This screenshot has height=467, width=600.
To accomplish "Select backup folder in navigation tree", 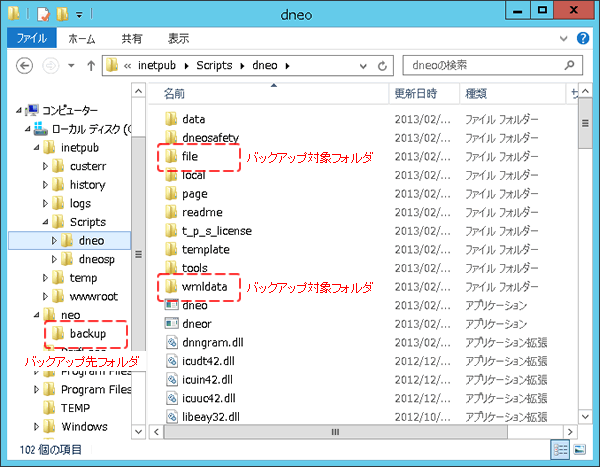I will coord(88,332).
